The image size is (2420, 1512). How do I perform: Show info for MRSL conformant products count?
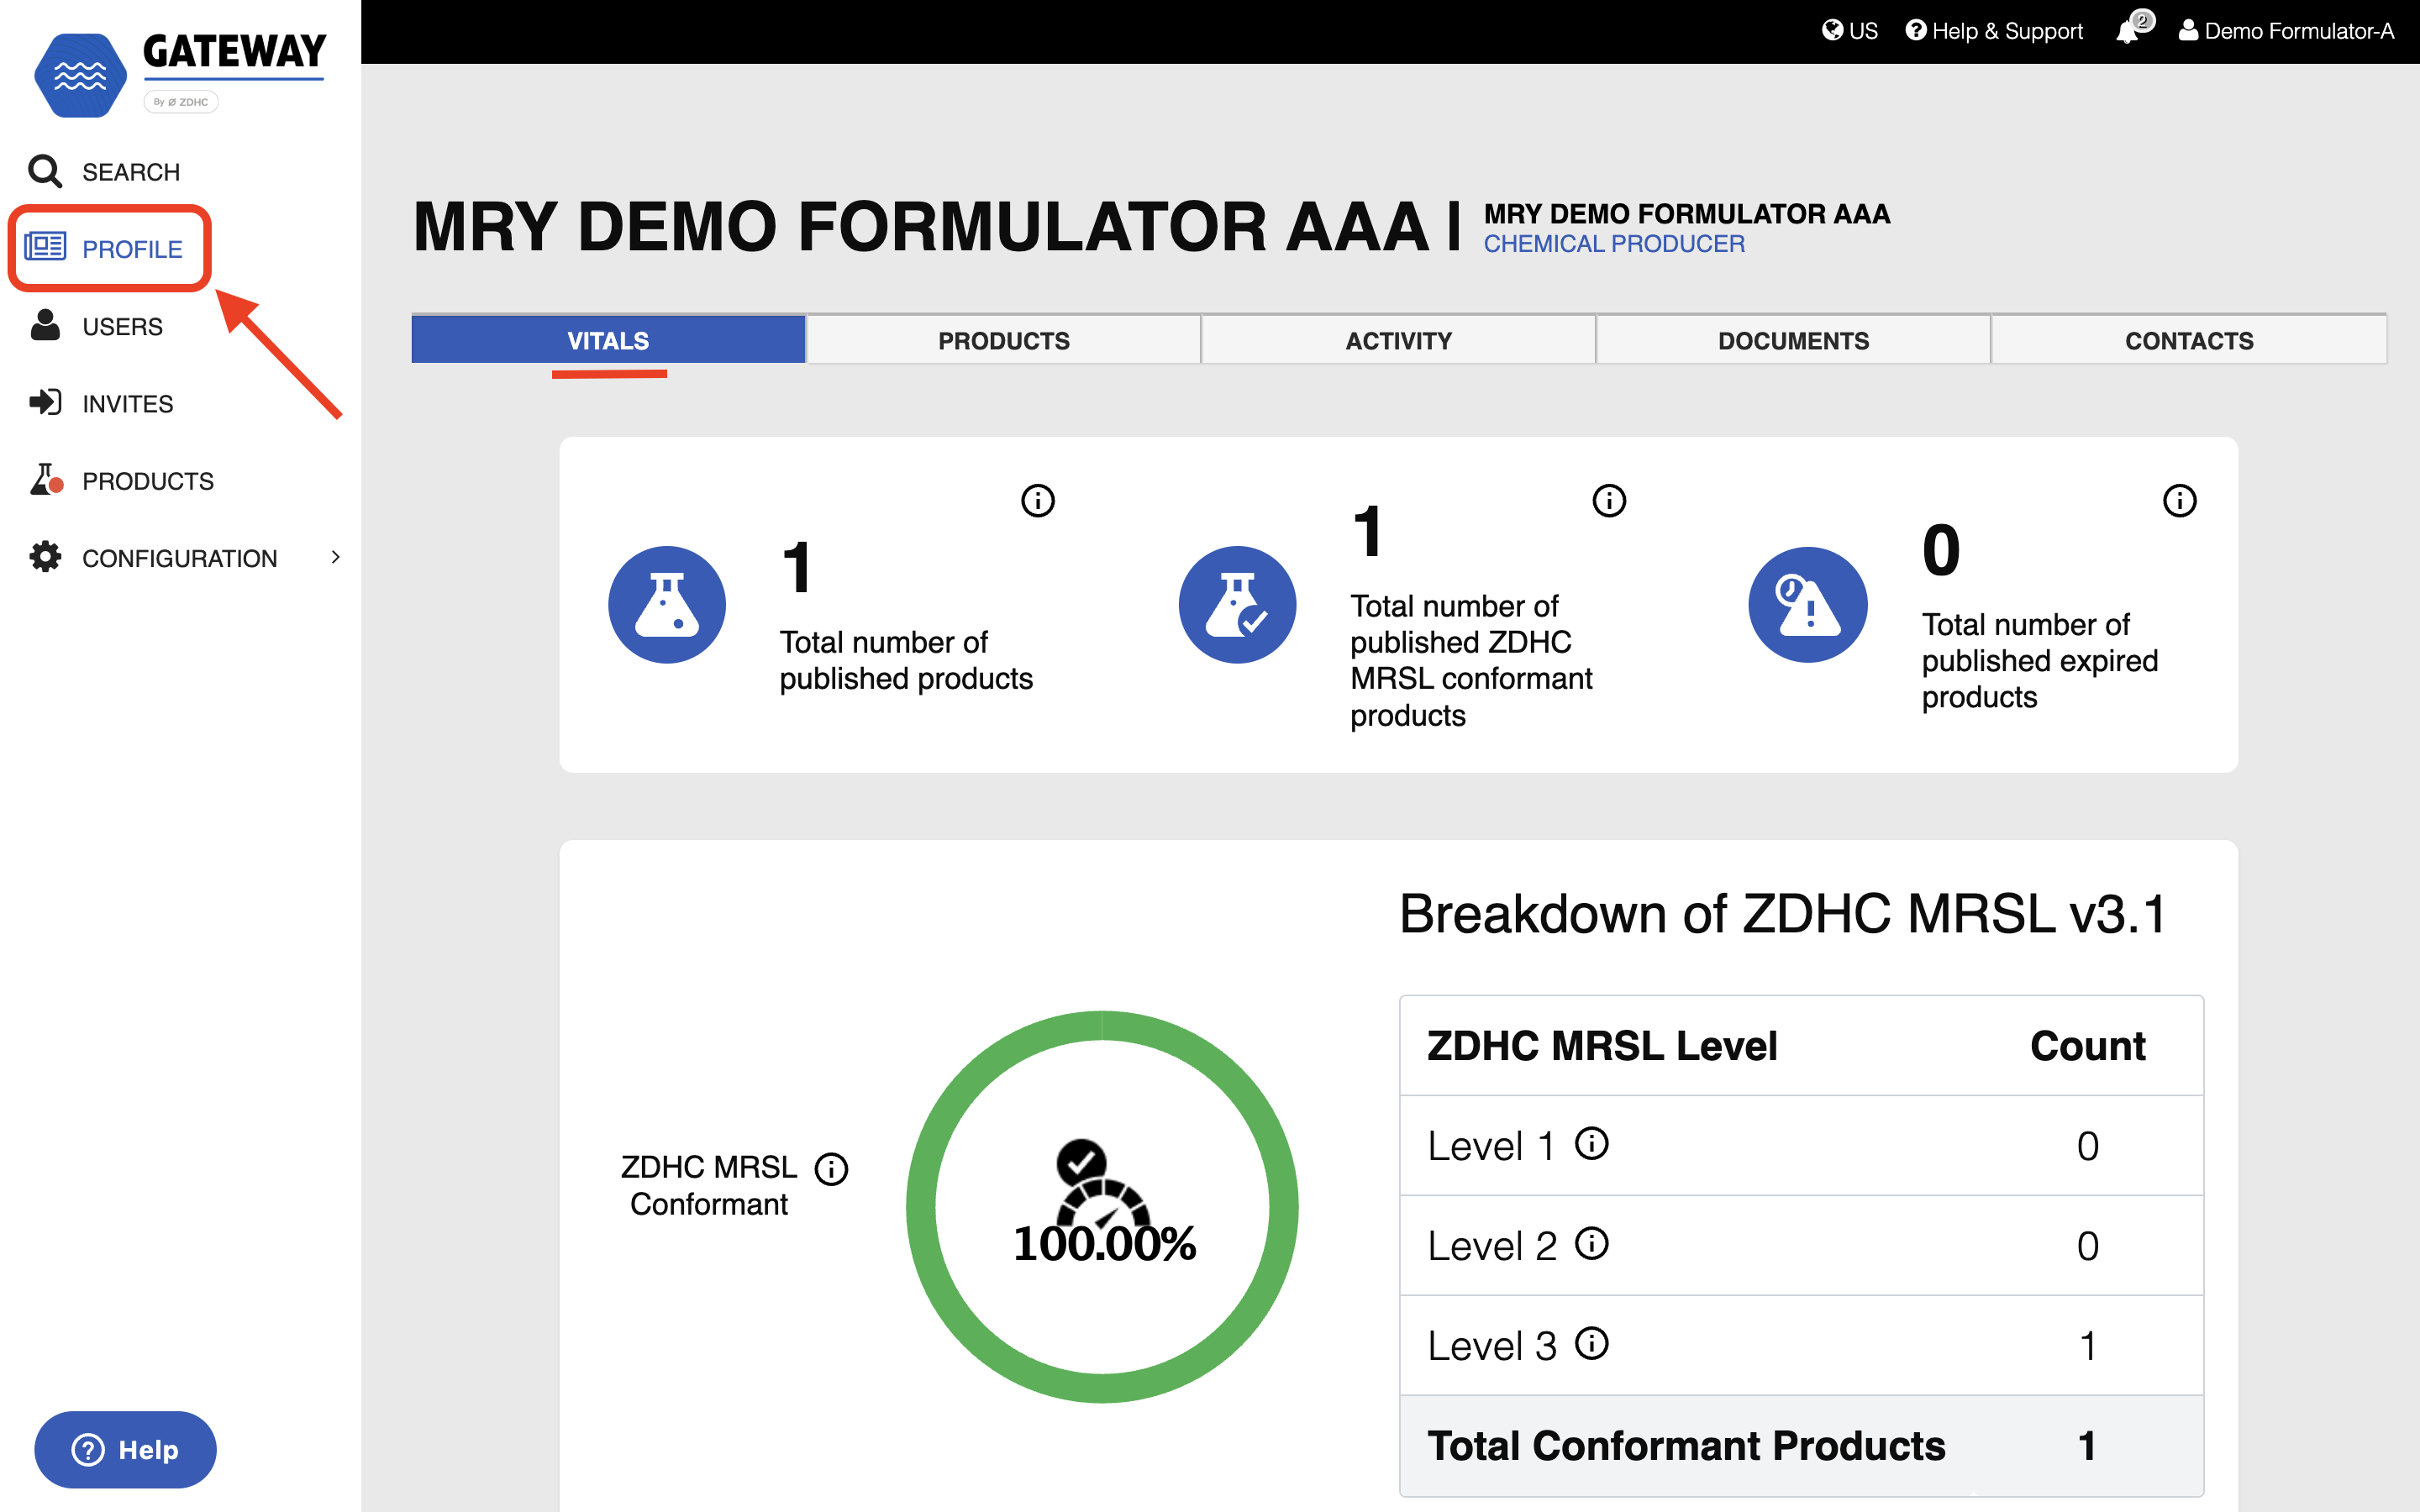[1609, 500]
